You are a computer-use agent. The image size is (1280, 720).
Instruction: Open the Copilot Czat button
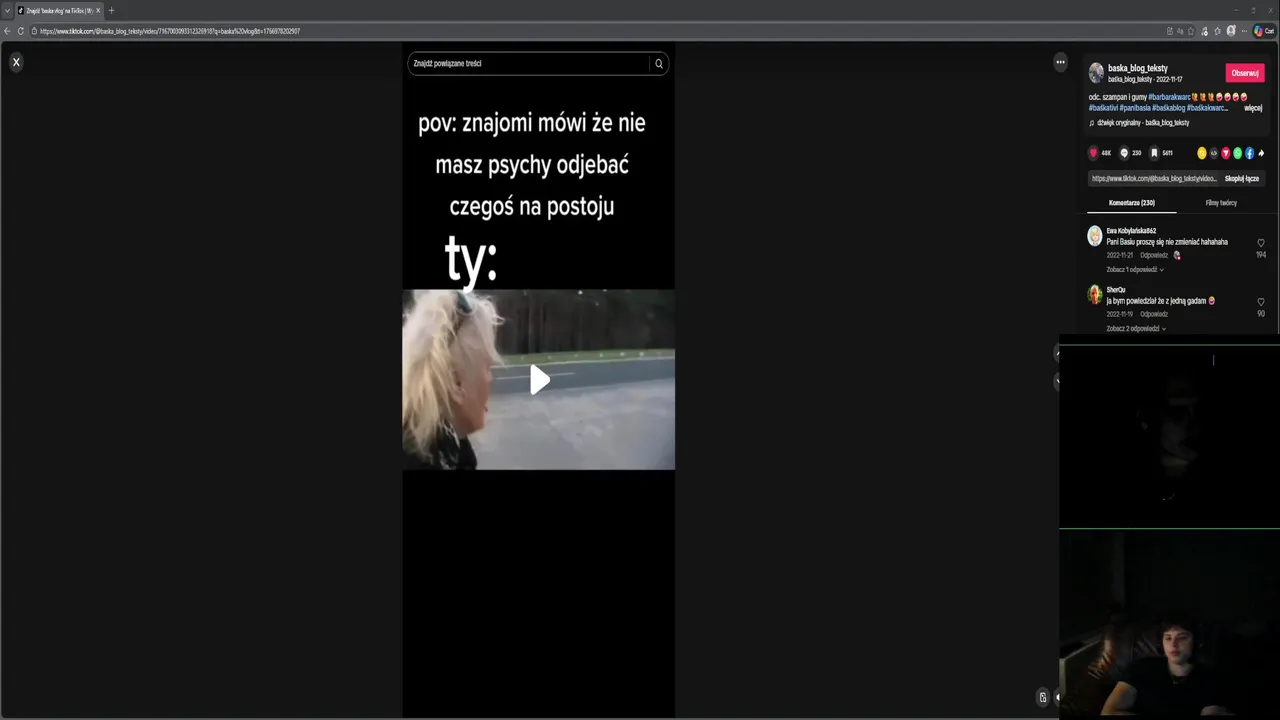coord(1264,31)
